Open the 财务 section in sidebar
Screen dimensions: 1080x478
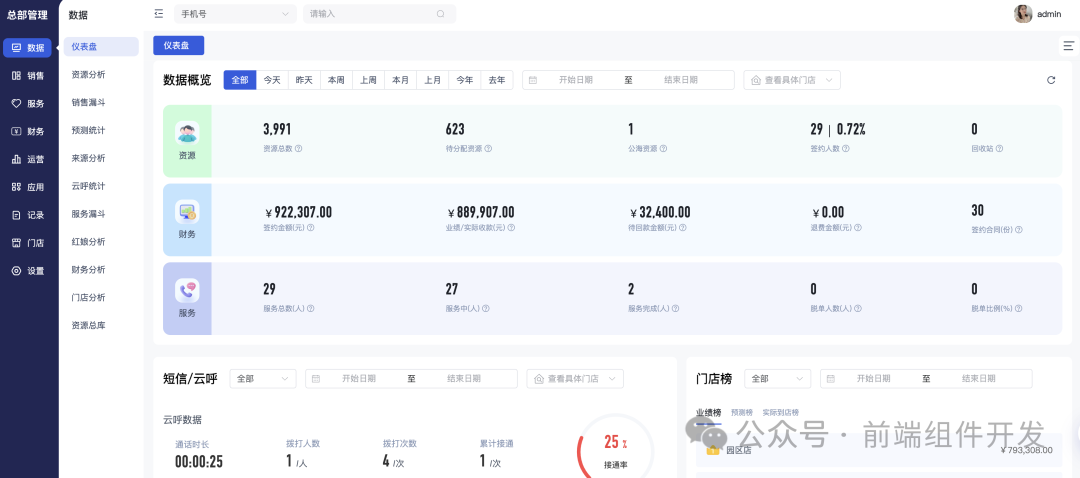click(x=28, y=132)
